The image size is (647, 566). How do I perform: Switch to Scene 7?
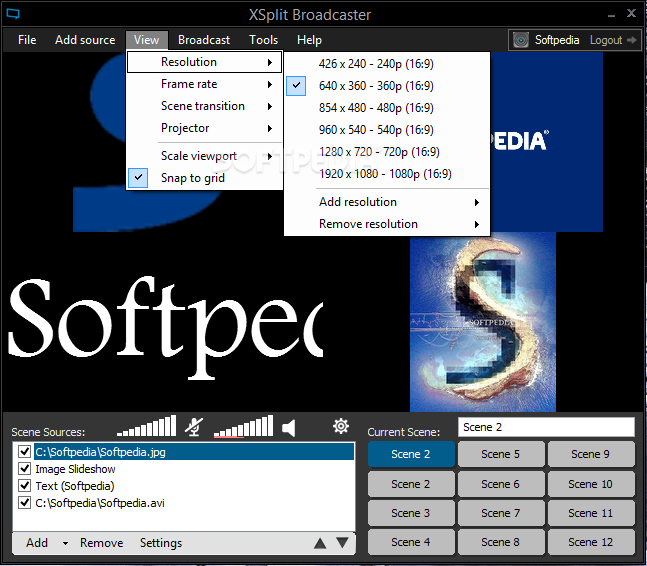pos(501,513)
